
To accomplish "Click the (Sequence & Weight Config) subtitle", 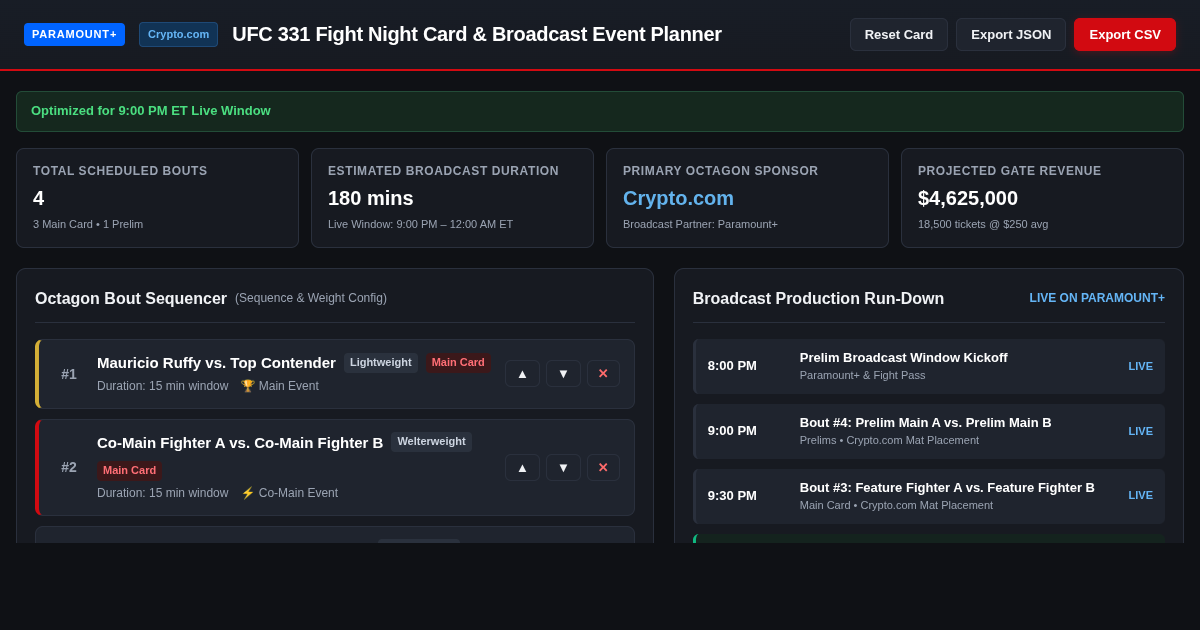I will click(x=311, y=298).
